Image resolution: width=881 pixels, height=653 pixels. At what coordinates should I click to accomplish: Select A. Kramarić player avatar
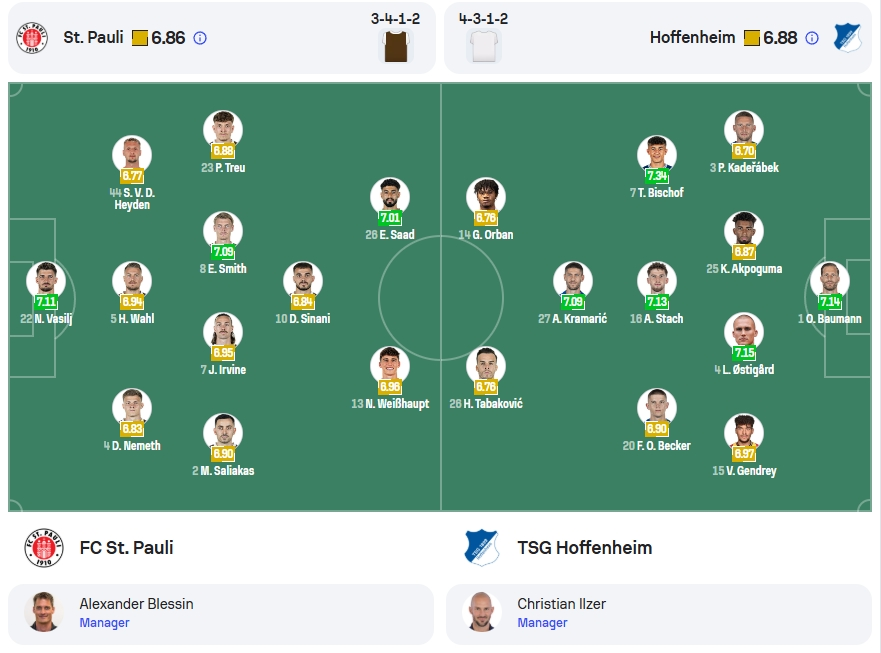pyautogui.click(x=573, y=281)
